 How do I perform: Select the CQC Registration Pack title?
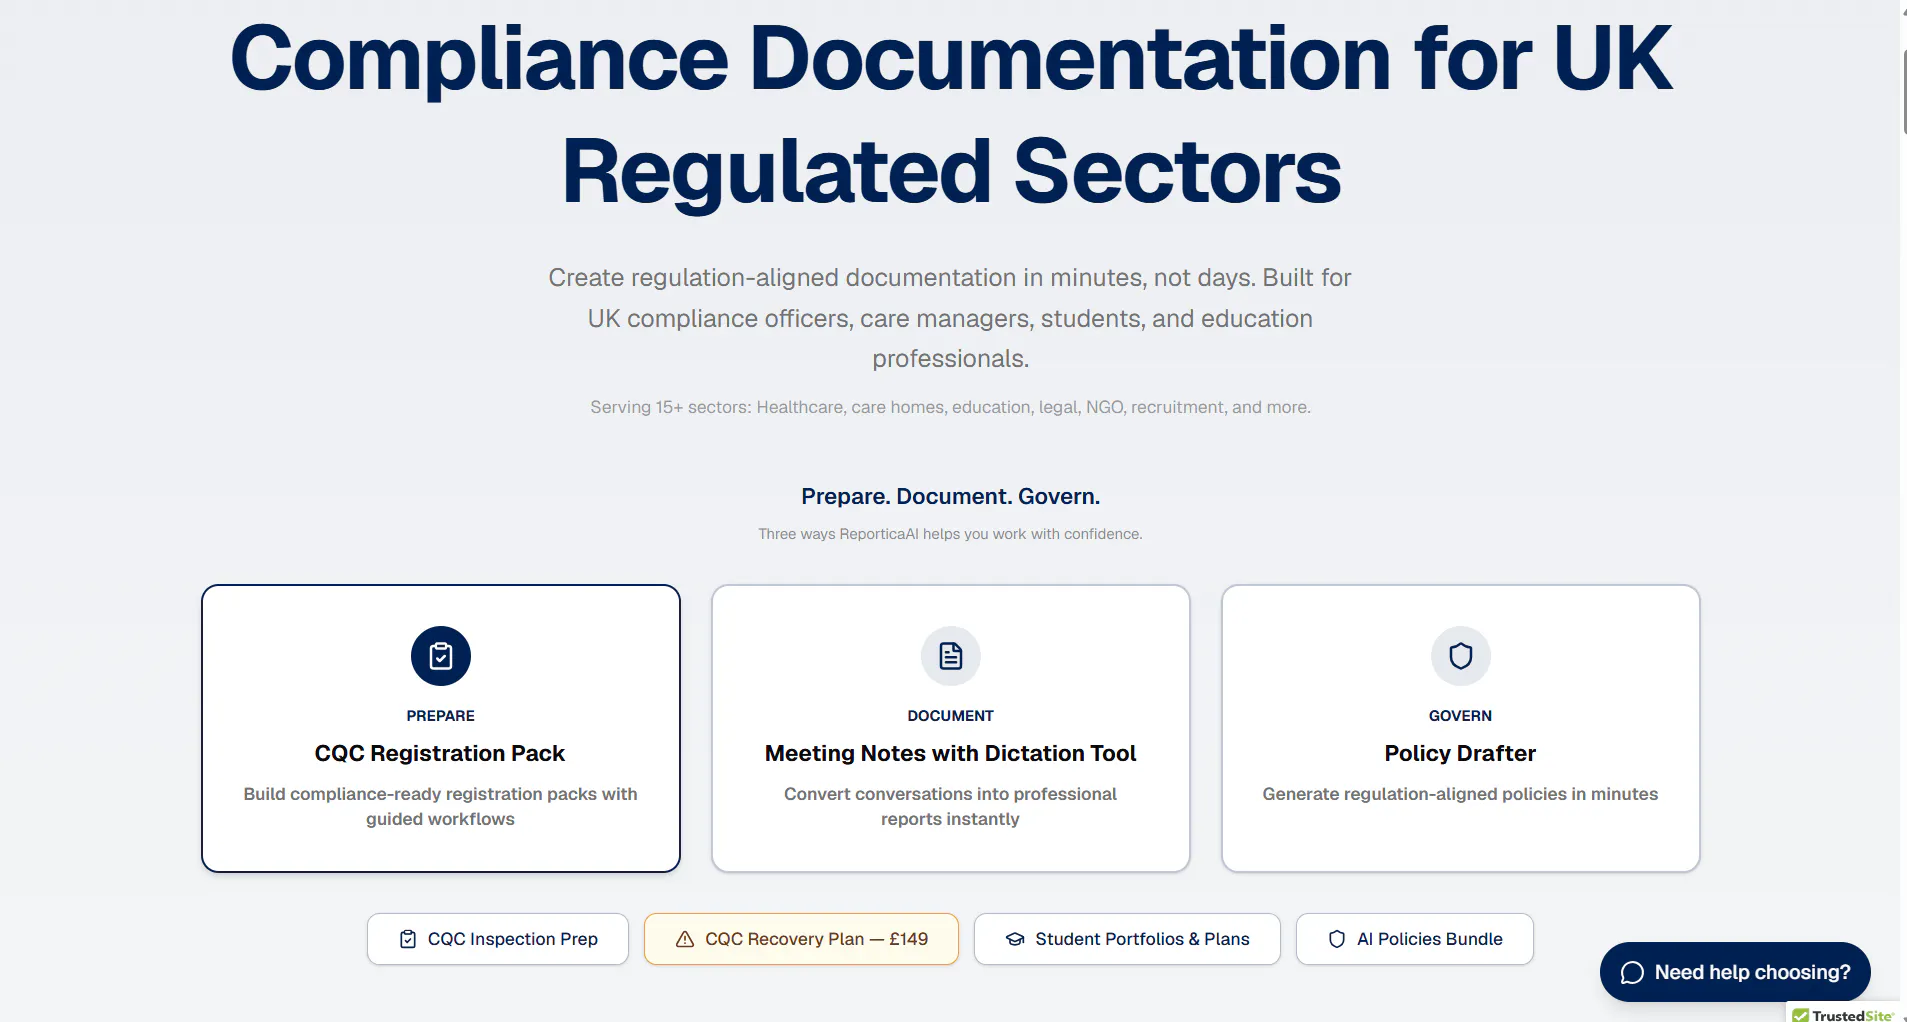pos(440,753)
